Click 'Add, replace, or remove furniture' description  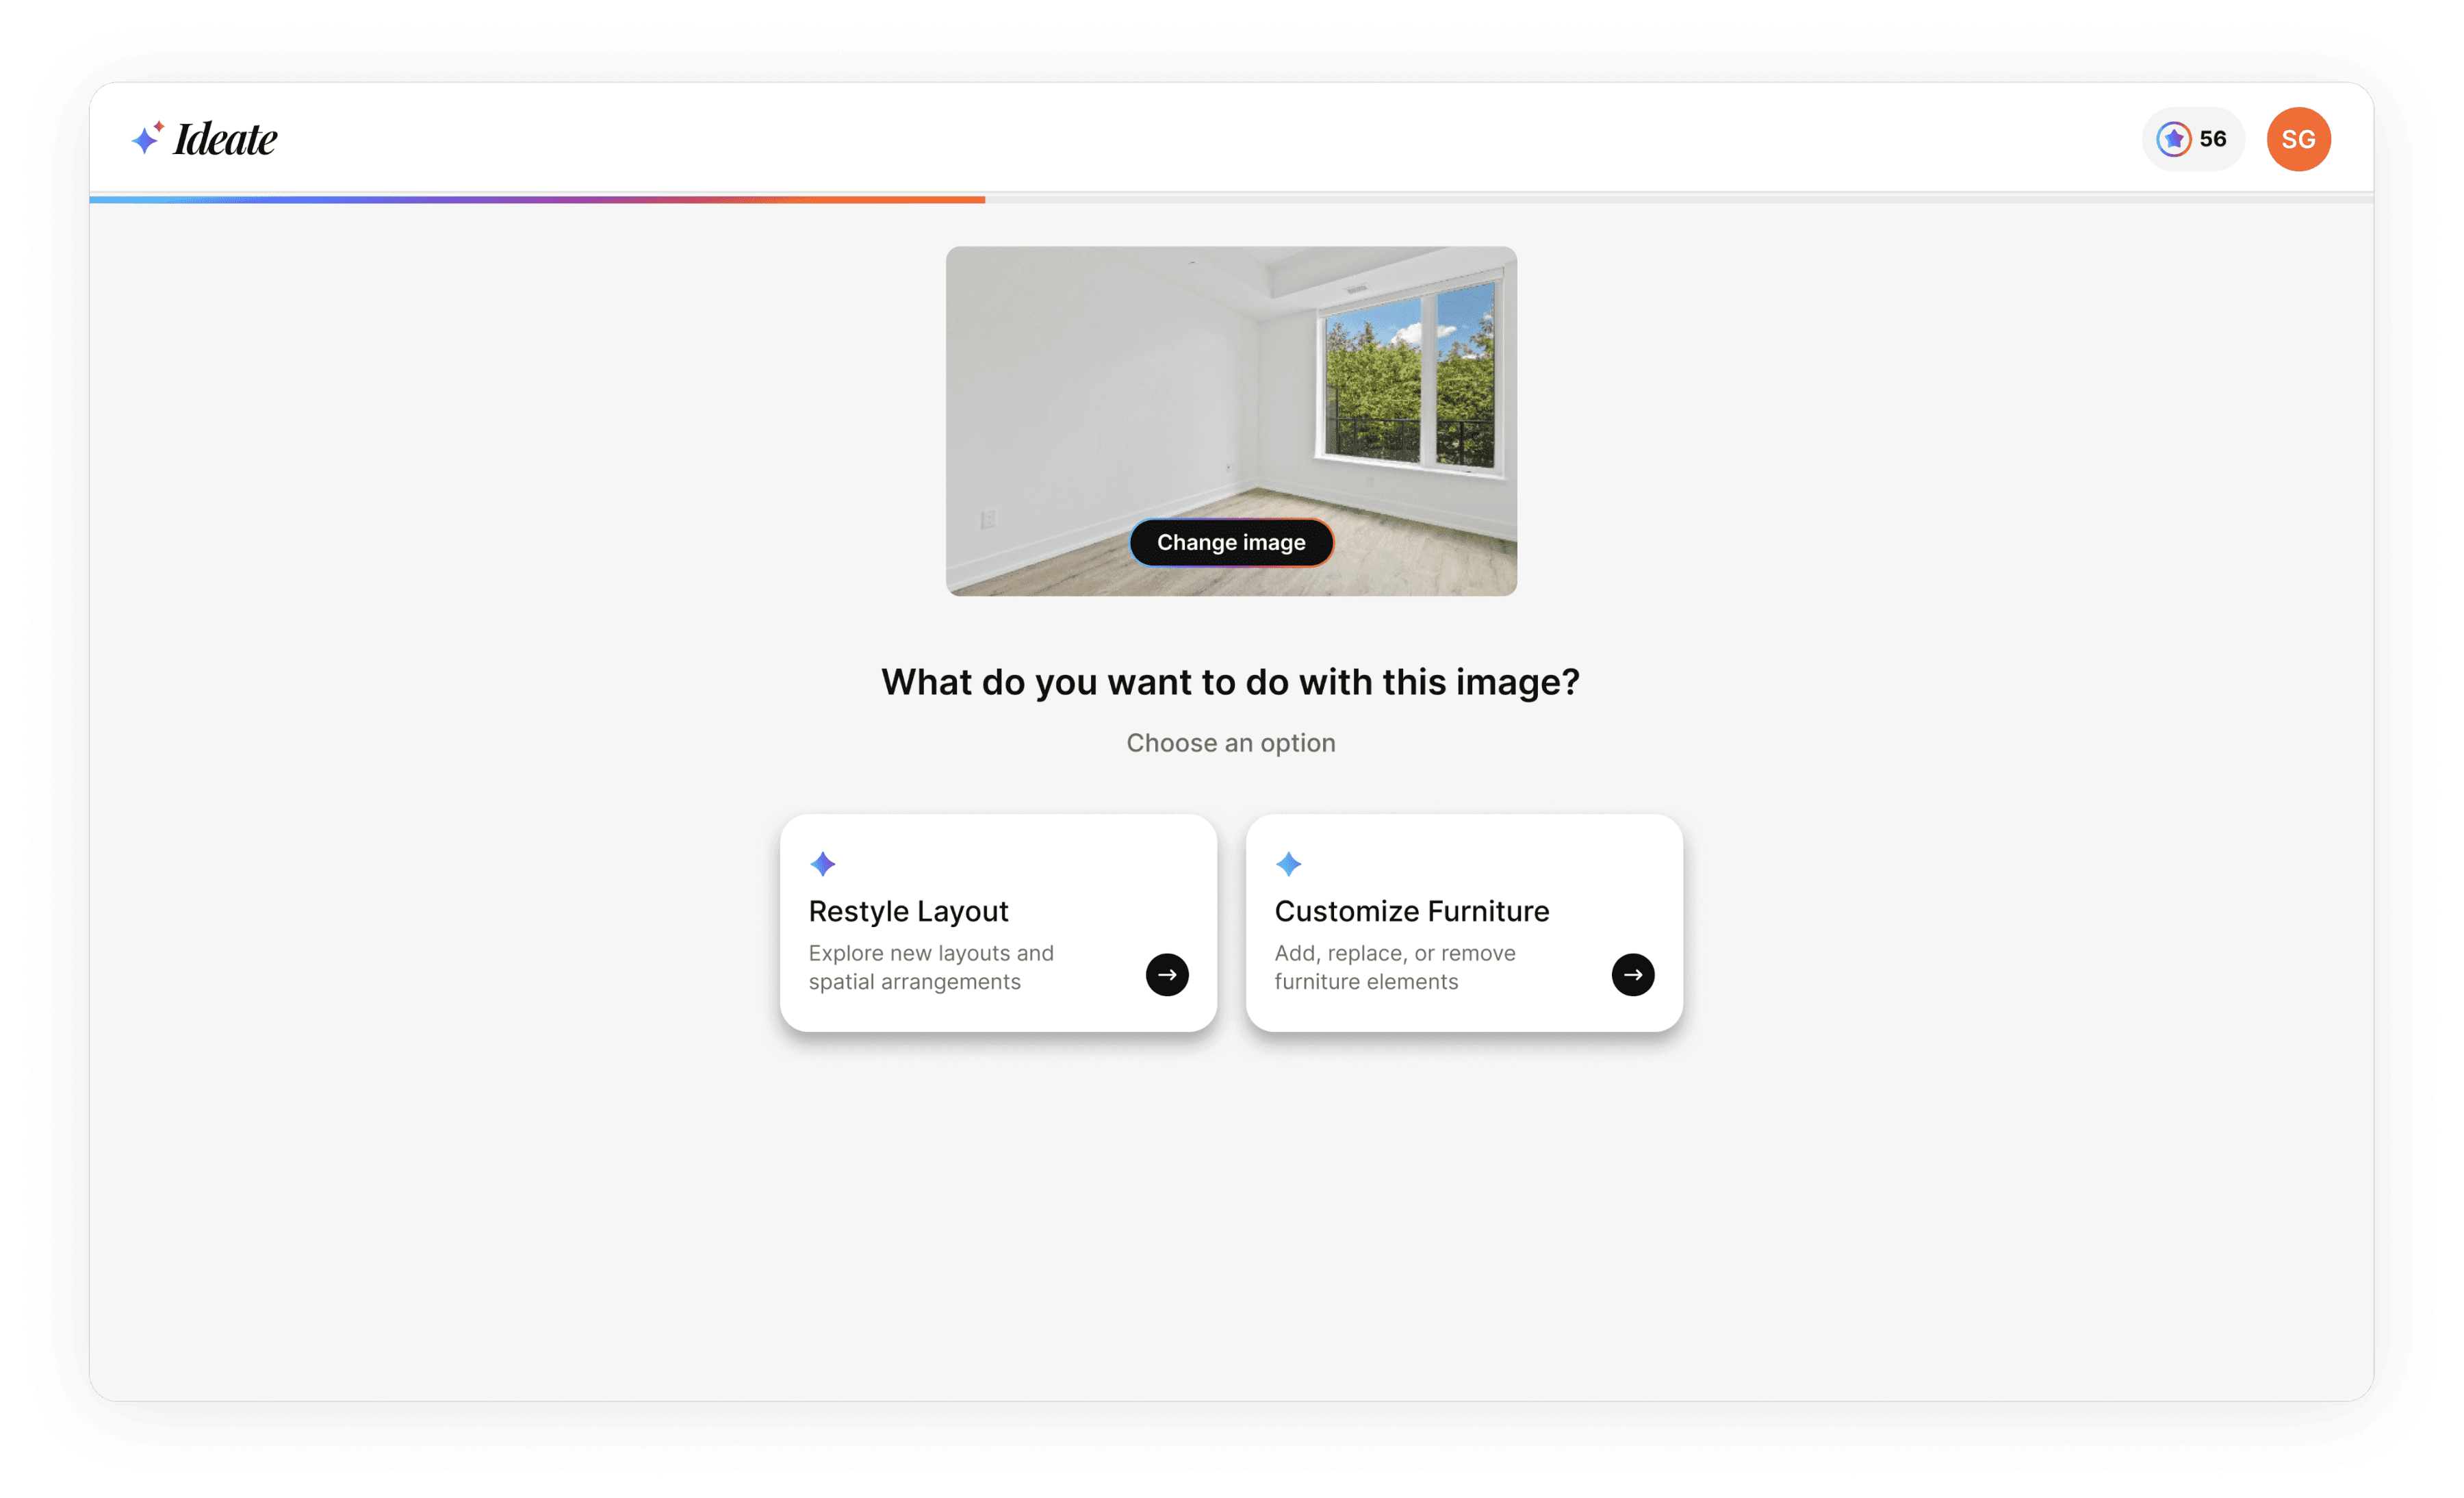pyautogui.click(x=1394, y=967)
